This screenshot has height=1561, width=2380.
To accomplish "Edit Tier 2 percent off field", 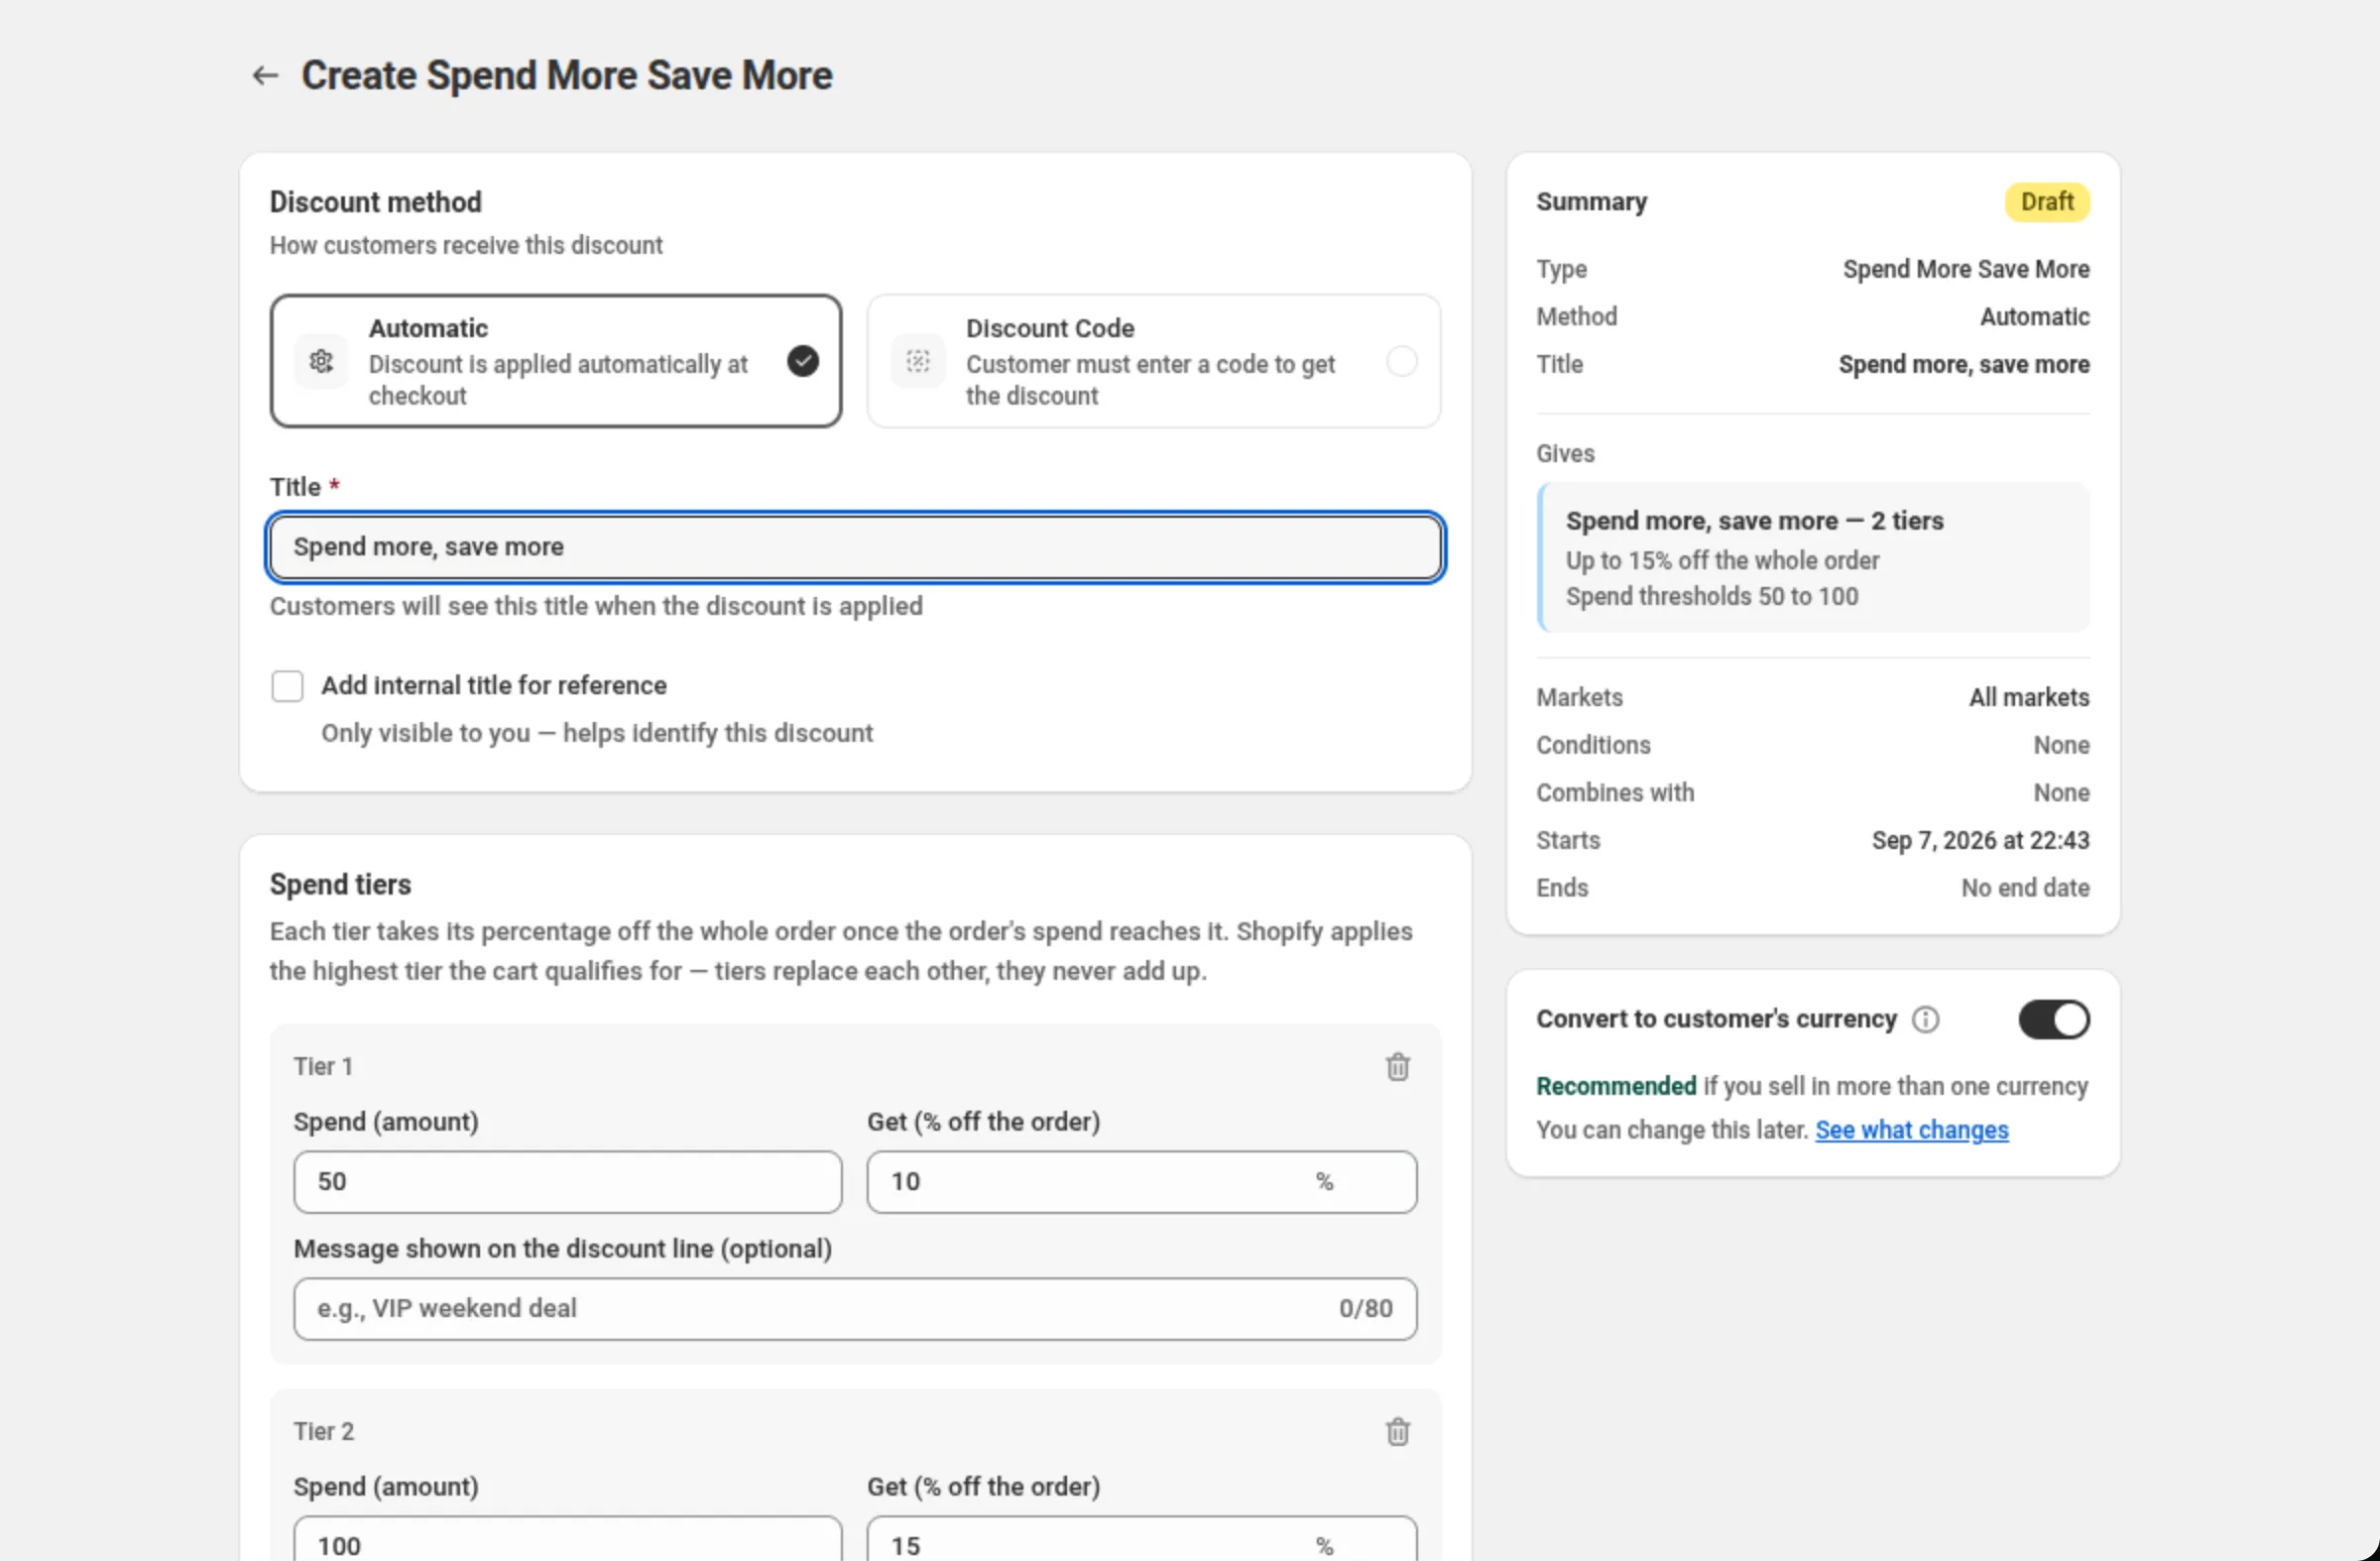I will [1141, 1540].
